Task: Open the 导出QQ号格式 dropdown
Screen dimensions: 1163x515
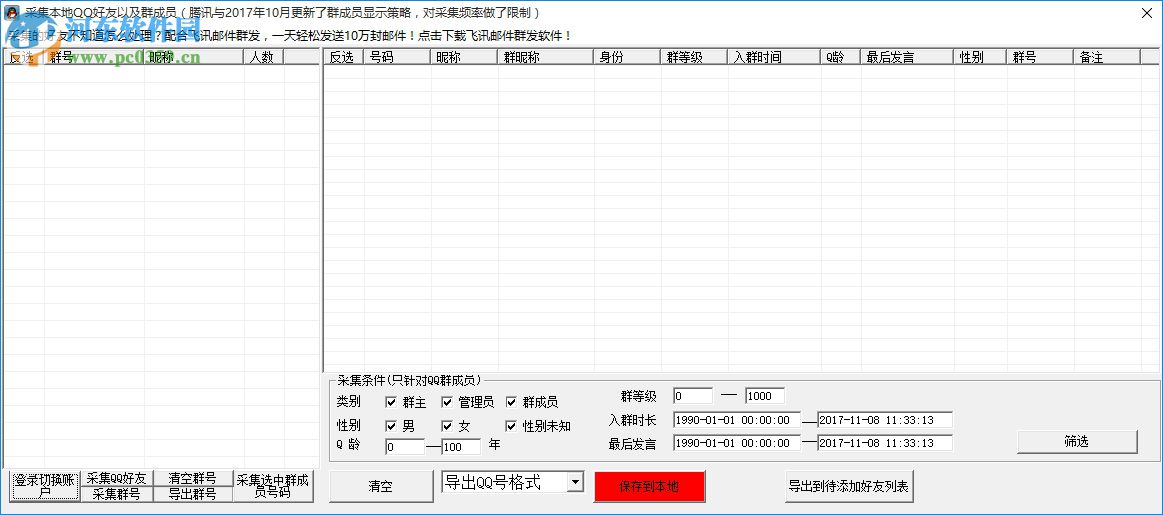Action: pos(575,483)
